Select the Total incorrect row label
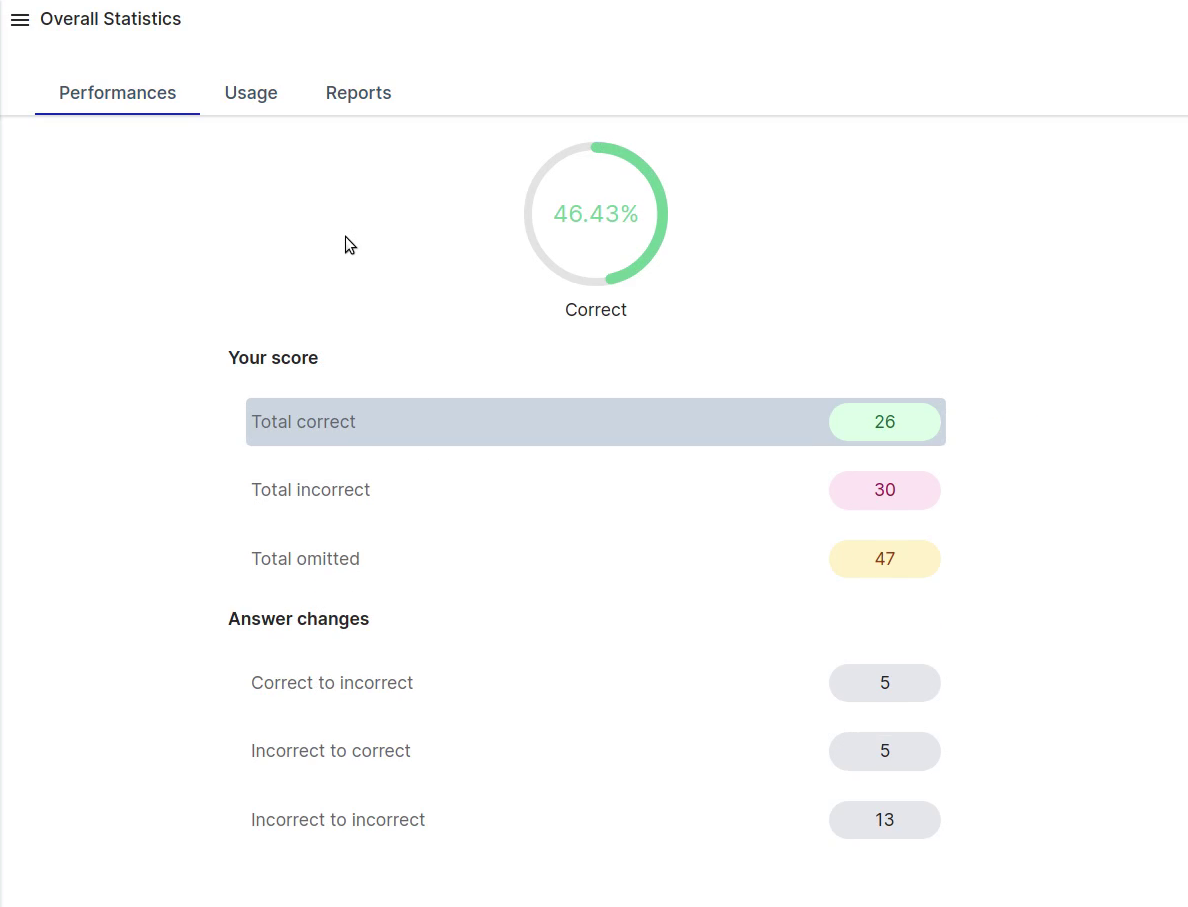This screenshot has width=1188, height=907. (x=310, y=490)
